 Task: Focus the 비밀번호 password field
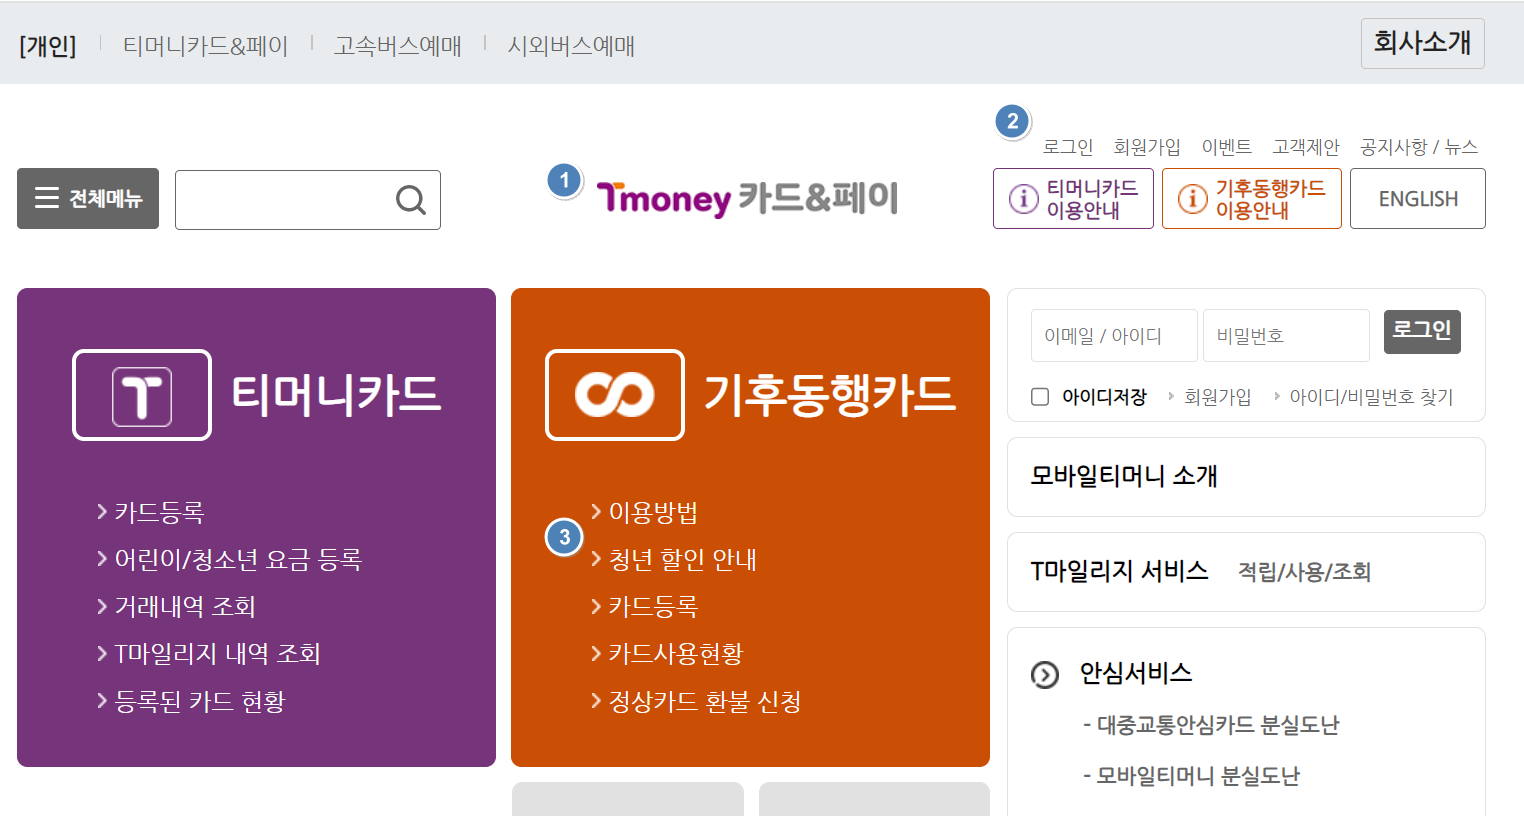tap(1286, 335)
